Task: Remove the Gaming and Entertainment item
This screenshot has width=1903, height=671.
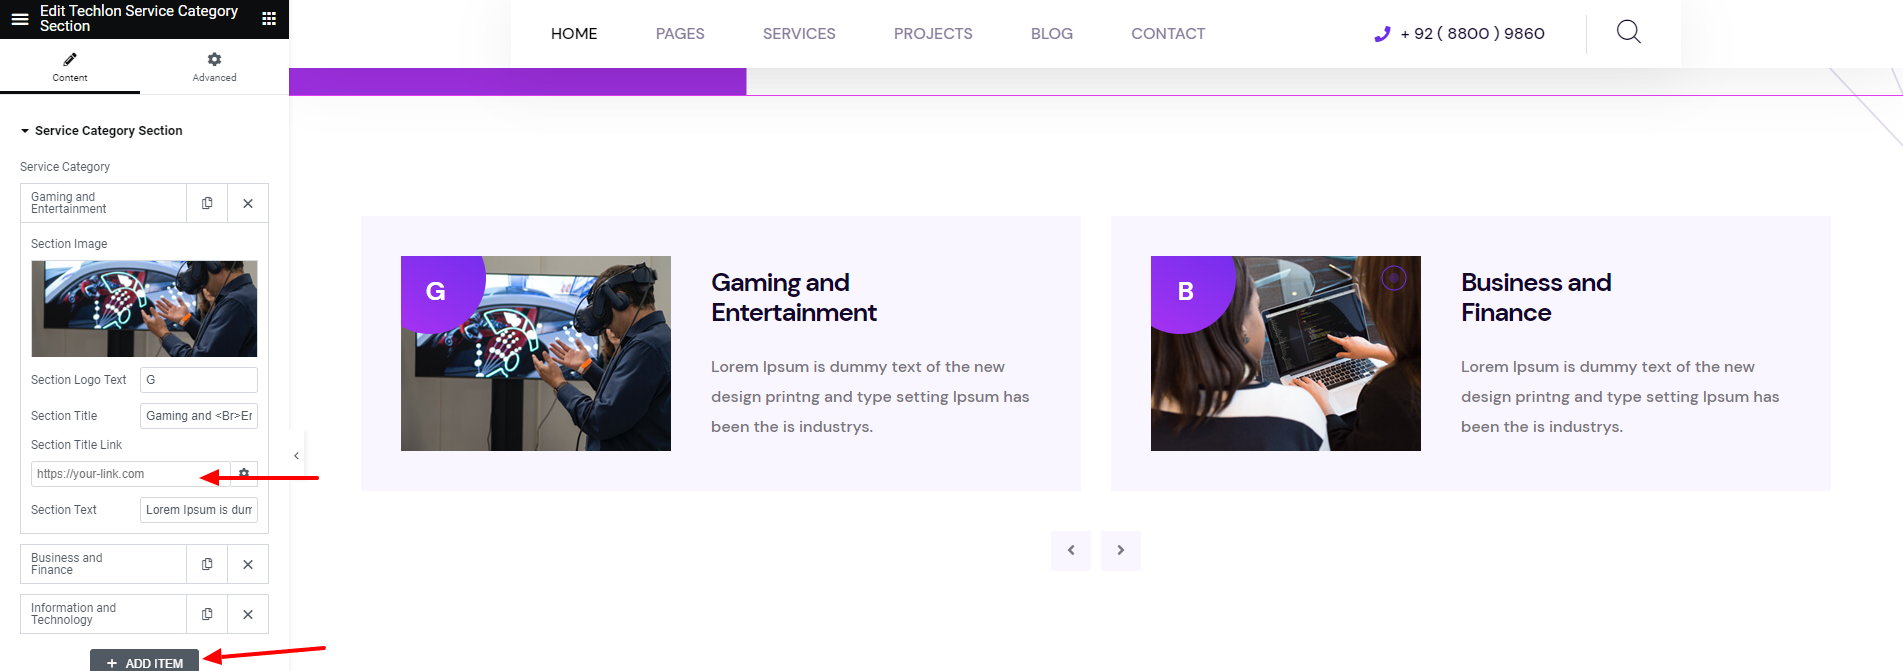Action: 248,203
